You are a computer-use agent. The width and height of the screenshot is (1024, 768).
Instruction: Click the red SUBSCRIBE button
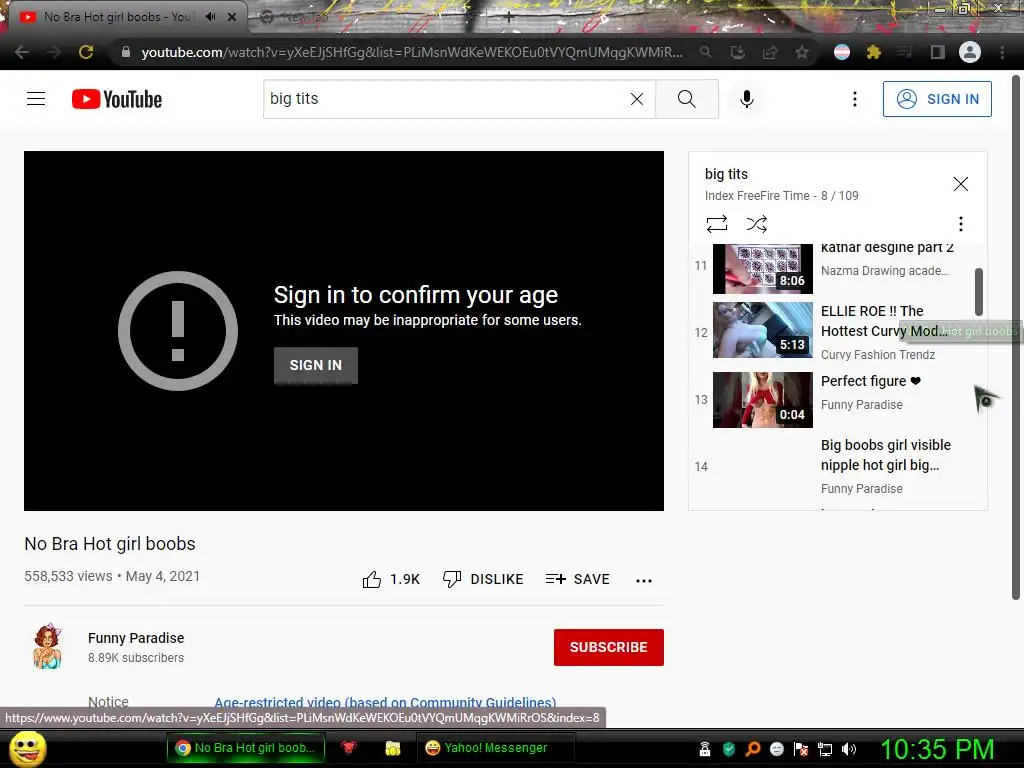point(609,647)
